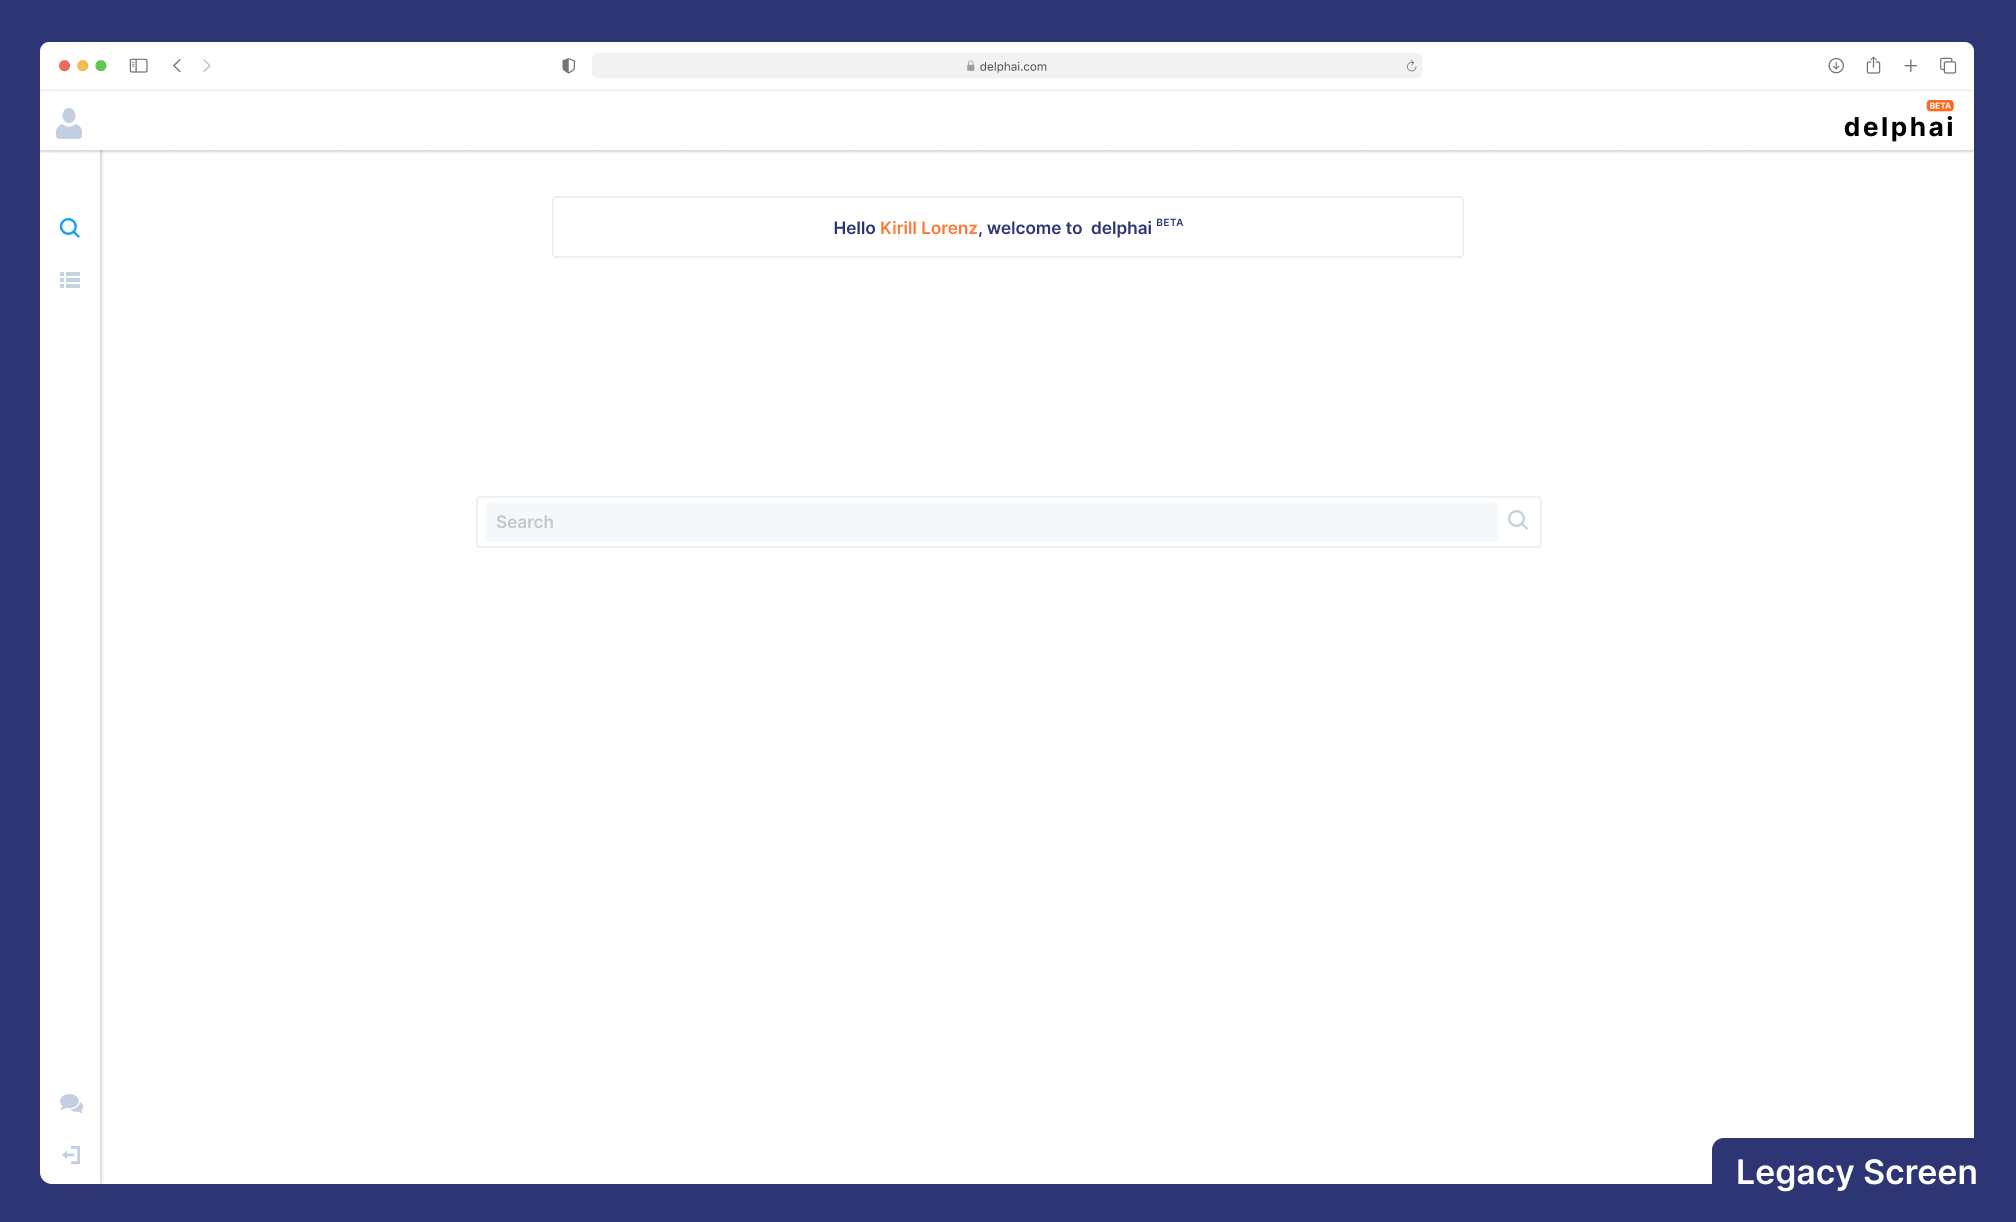Show the tab overview
This screenshot has height=1222, width=2016.
(x=1948, y=66)
